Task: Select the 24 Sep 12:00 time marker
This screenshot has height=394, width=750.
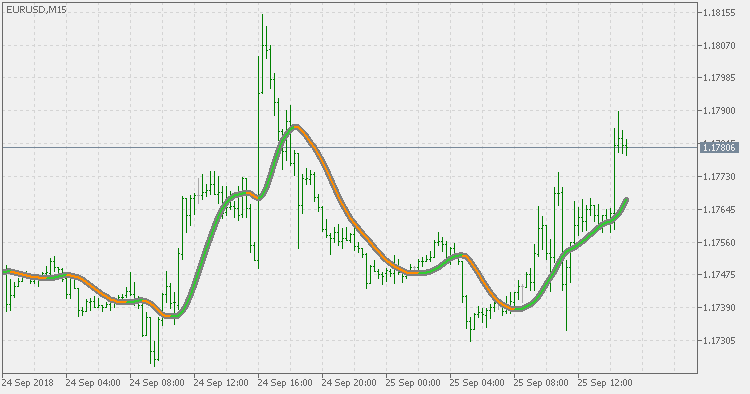Action: coord(221,383)
